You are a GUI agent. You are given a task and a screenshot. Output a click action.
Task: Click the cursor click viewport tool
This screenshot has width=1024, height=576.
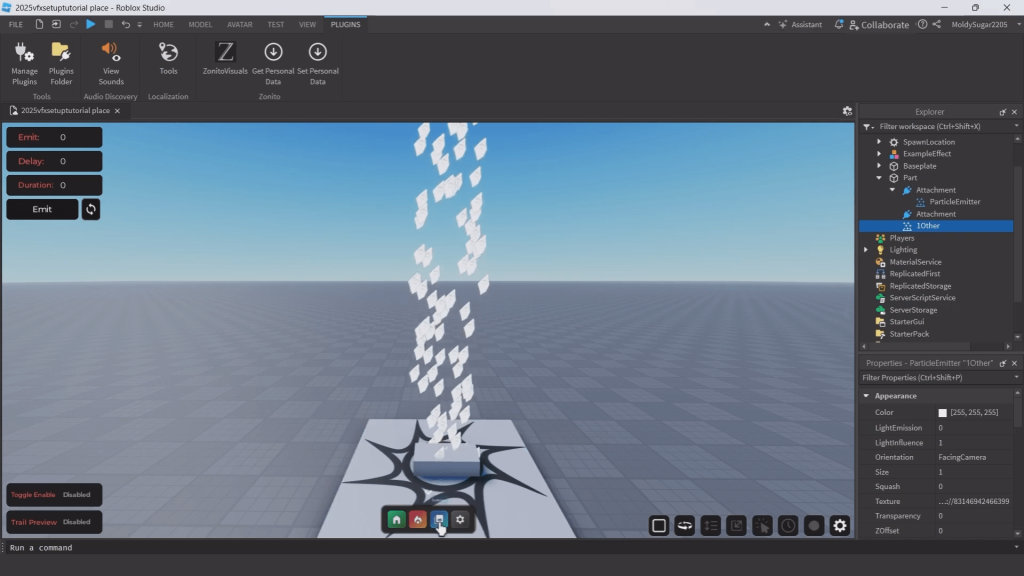tap(762, 526)
